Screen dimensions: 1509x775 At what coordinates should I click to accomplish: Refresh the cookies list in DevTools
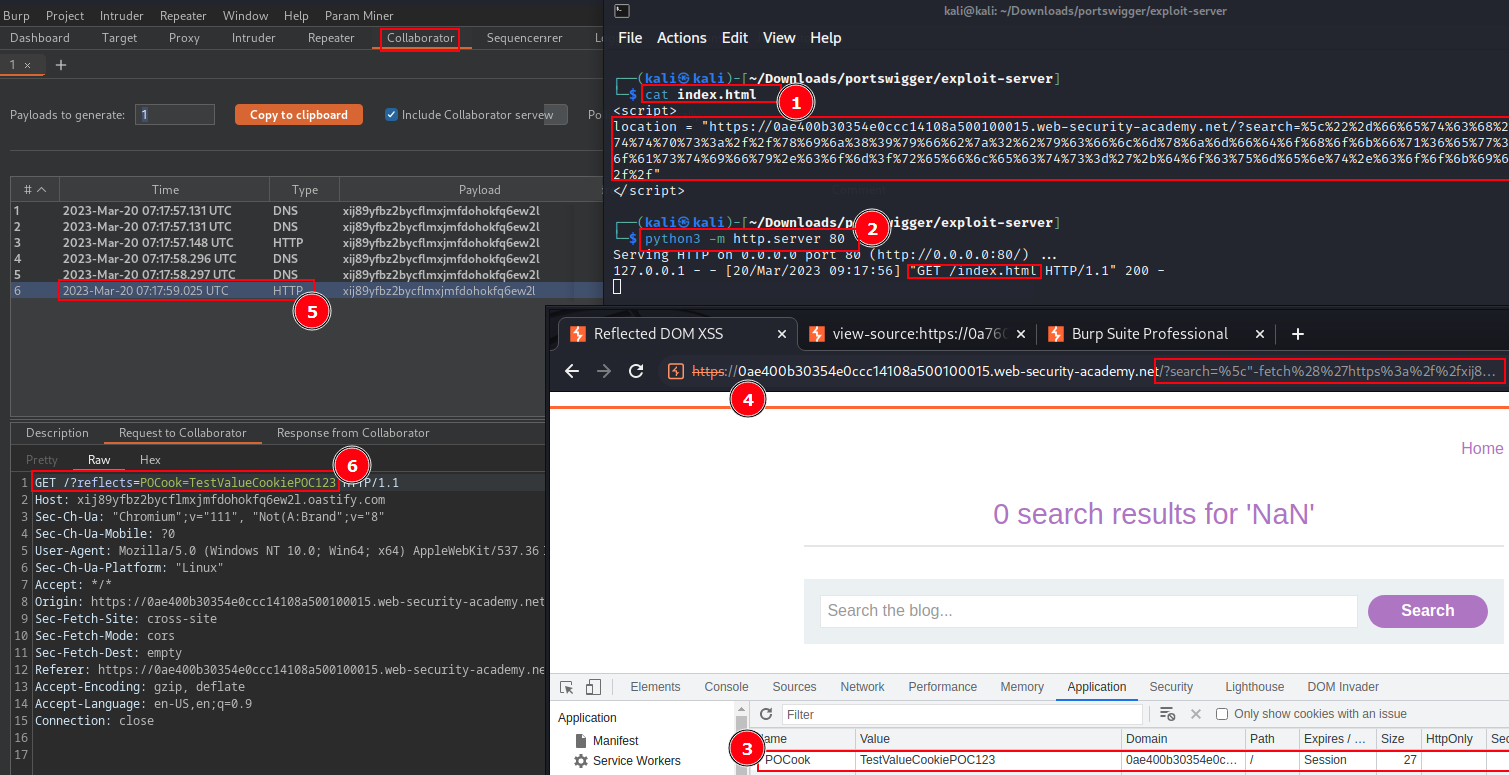[767, 714]
